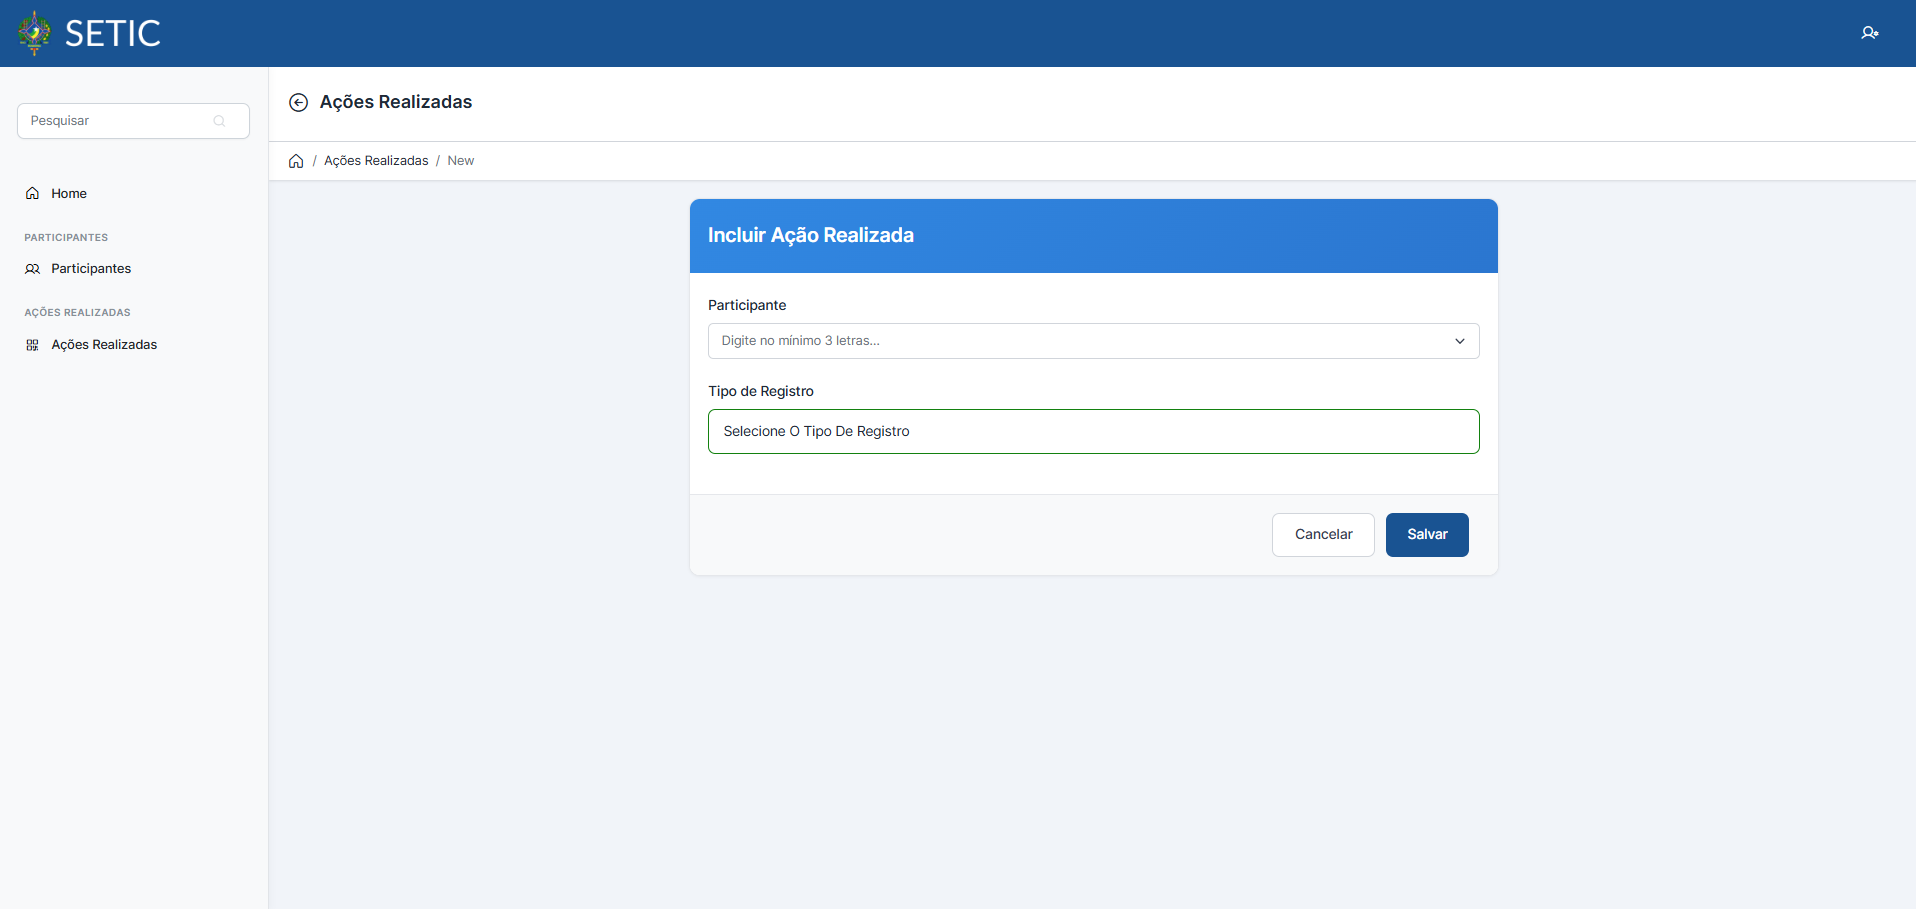
Task: Open Participantes in the sidebar menu
Action: tap(91, 269)
